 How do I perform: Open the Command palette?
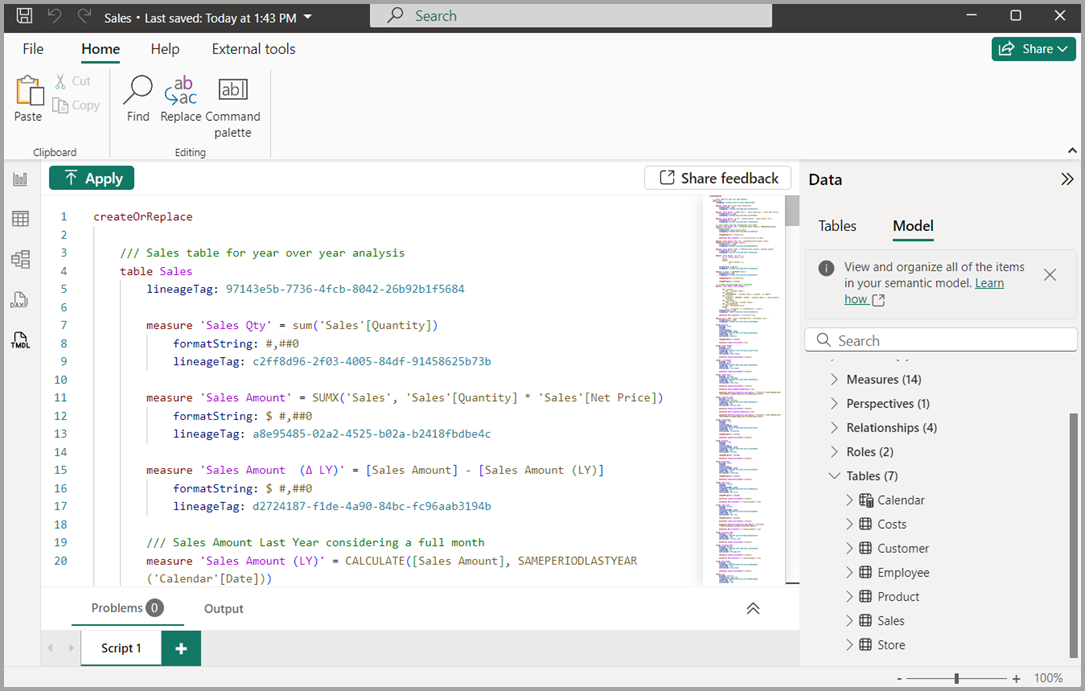[x=232, y=99]
